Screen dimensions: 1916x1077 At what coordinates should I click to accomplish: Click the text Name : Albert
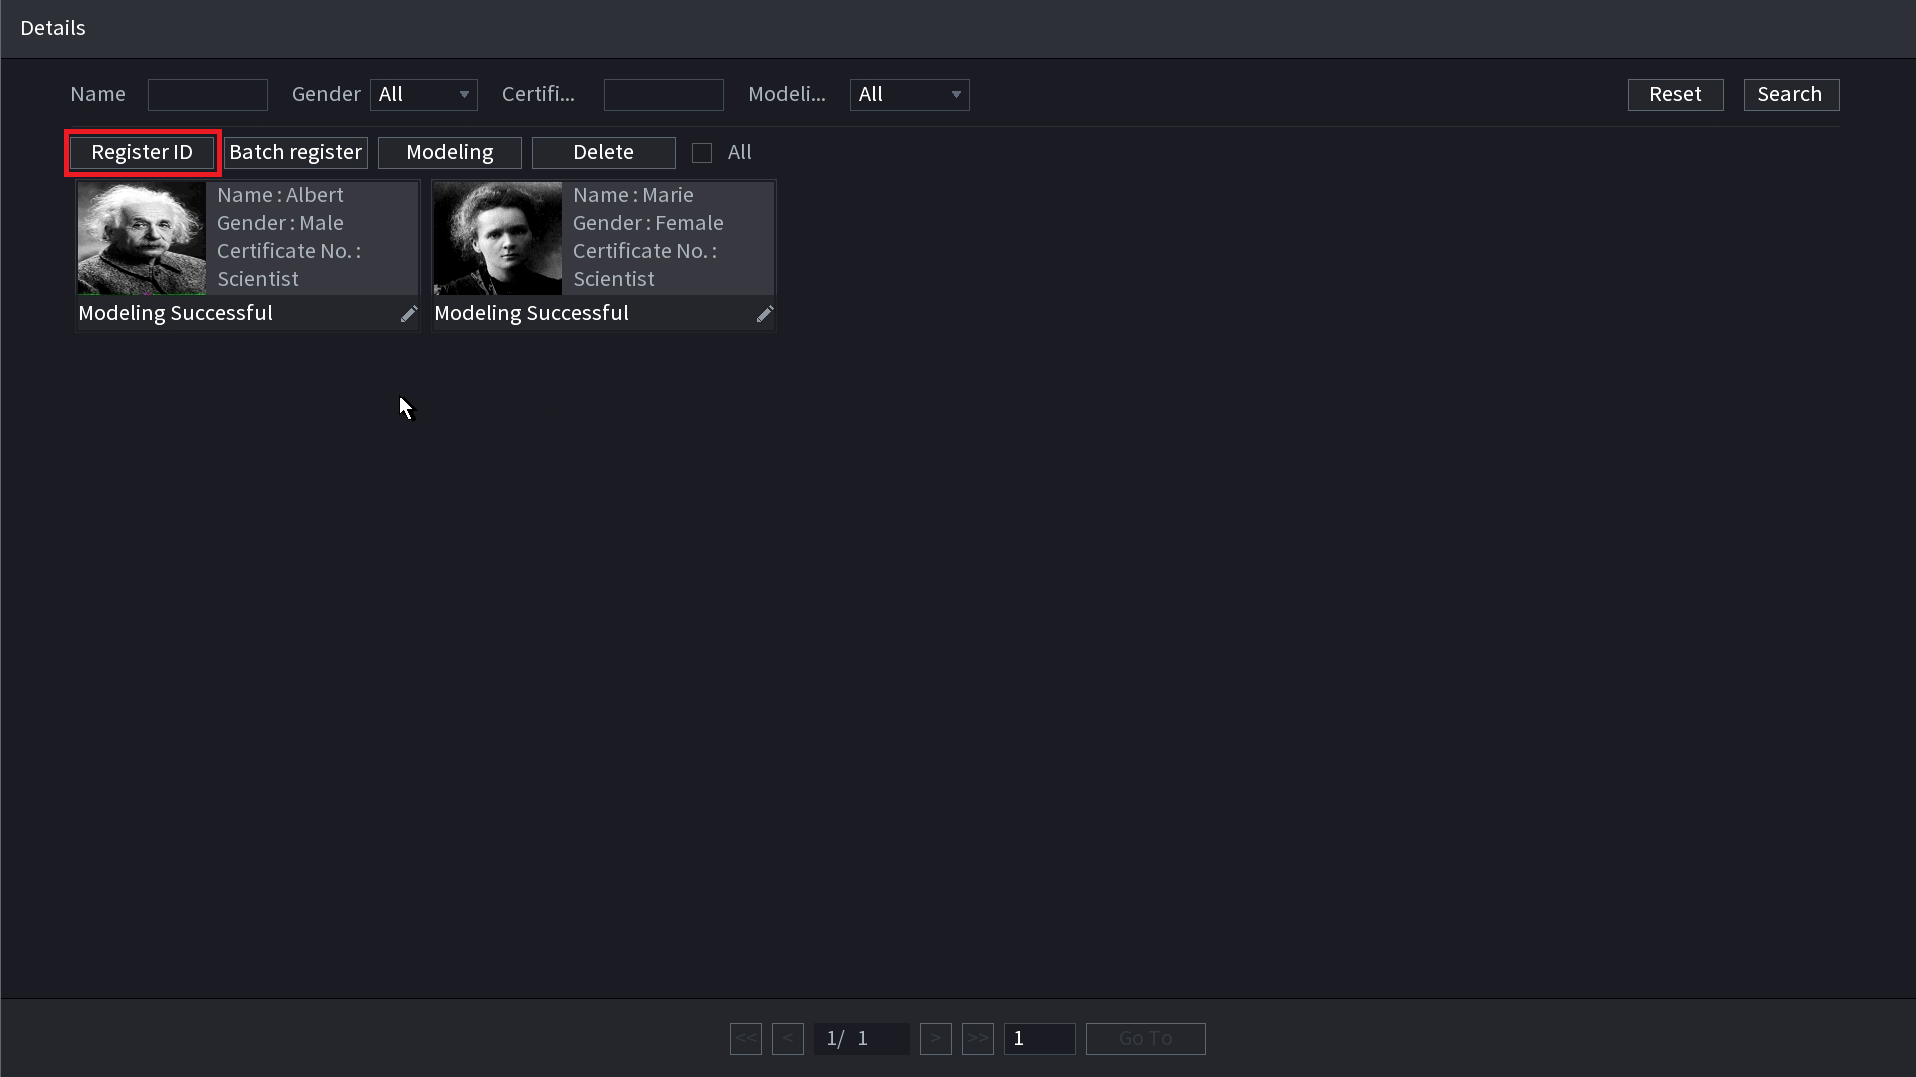point(281,196)
